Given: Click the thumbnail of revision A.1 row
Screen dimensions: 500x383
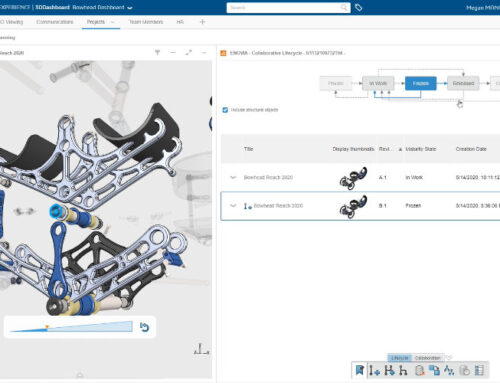Looking at the screenshot, I should [353, 178].
